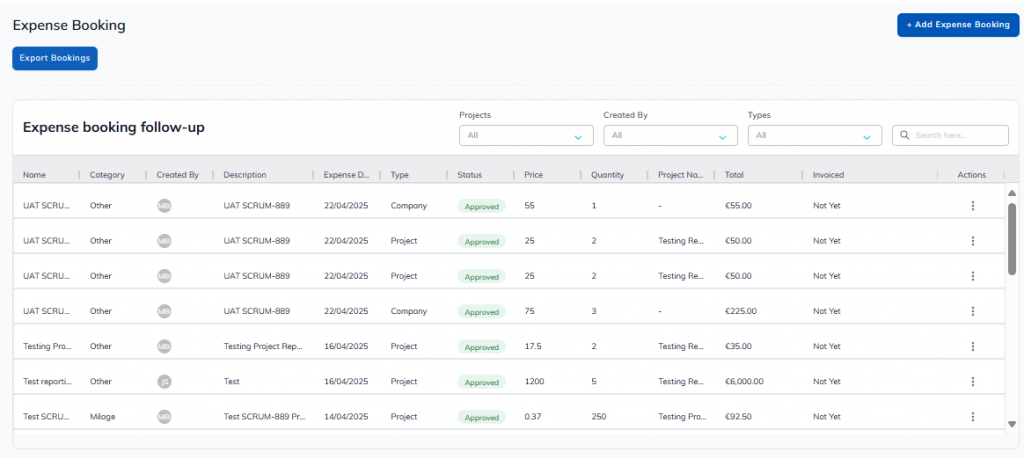Click the Price column header

[x=534, y=175]
